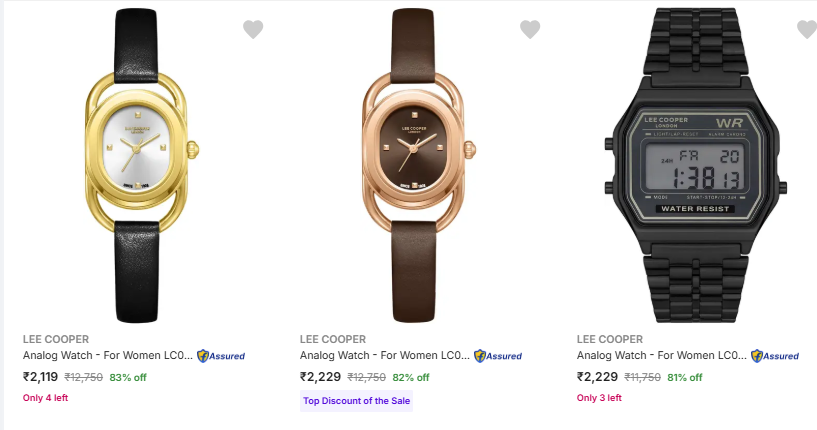Open the title link under the brown watch

(384, 356)
